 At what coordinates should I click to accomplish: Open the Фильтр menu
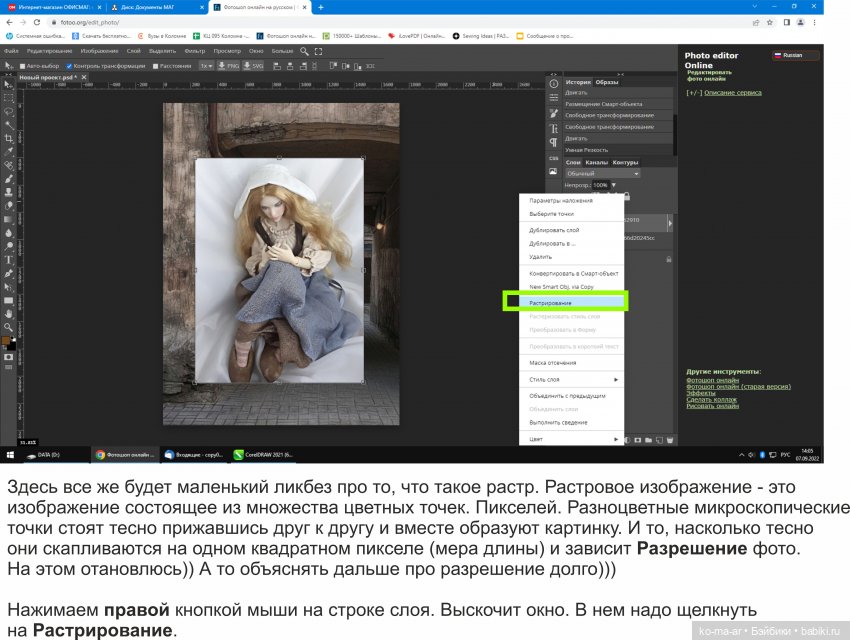(193, 50)
